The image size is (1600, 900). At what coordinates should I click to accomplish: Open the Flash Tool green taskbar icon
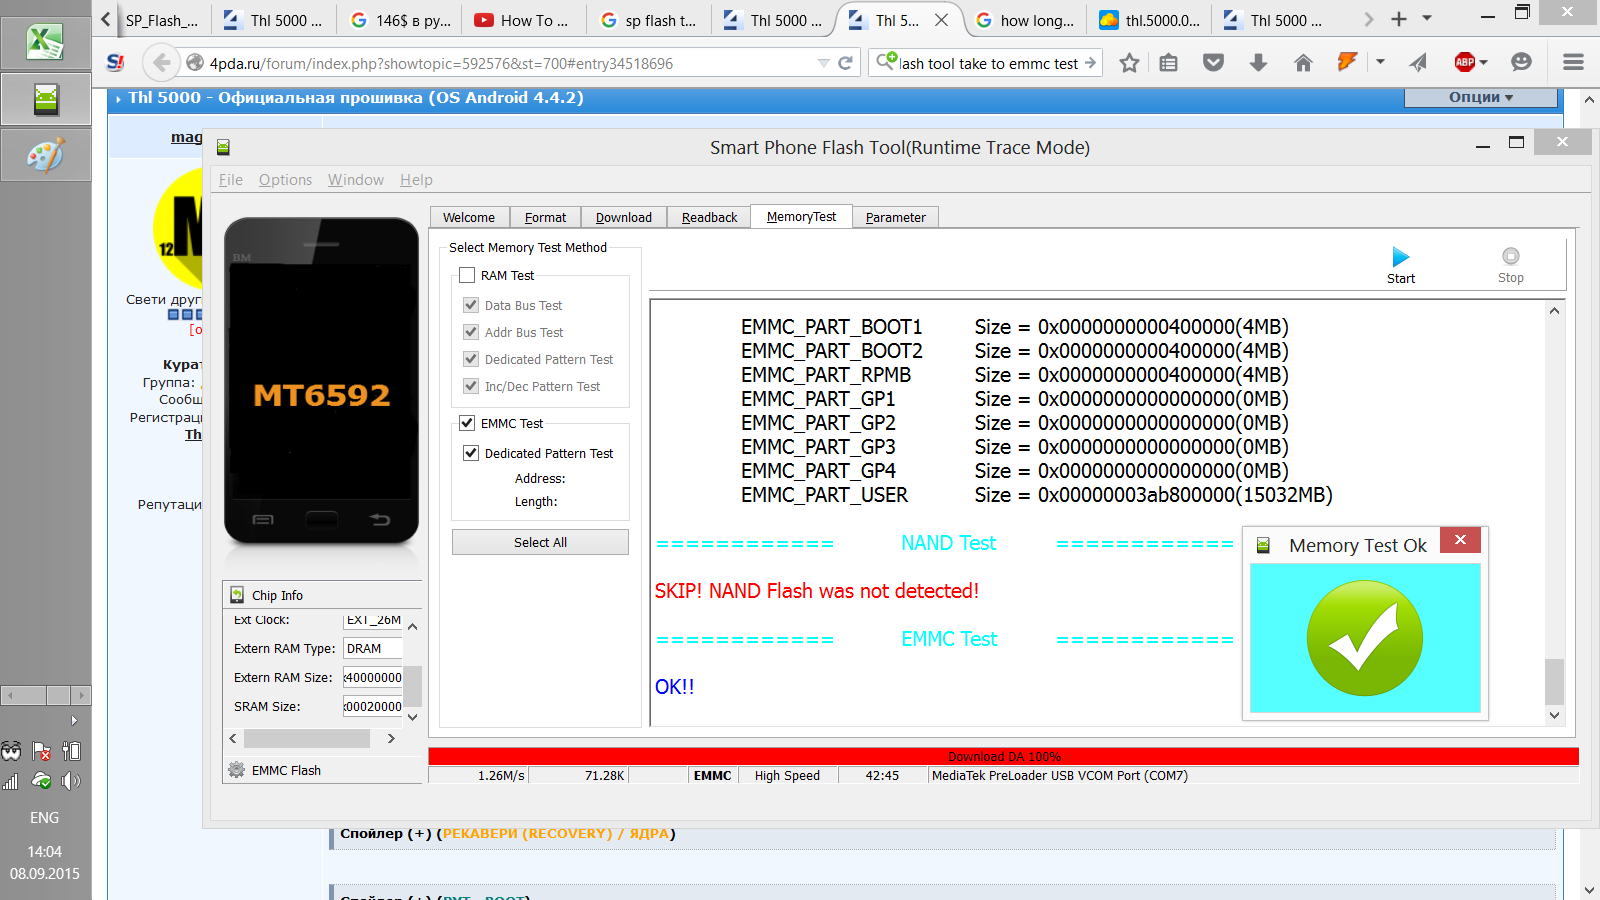(x=45, y=99)
